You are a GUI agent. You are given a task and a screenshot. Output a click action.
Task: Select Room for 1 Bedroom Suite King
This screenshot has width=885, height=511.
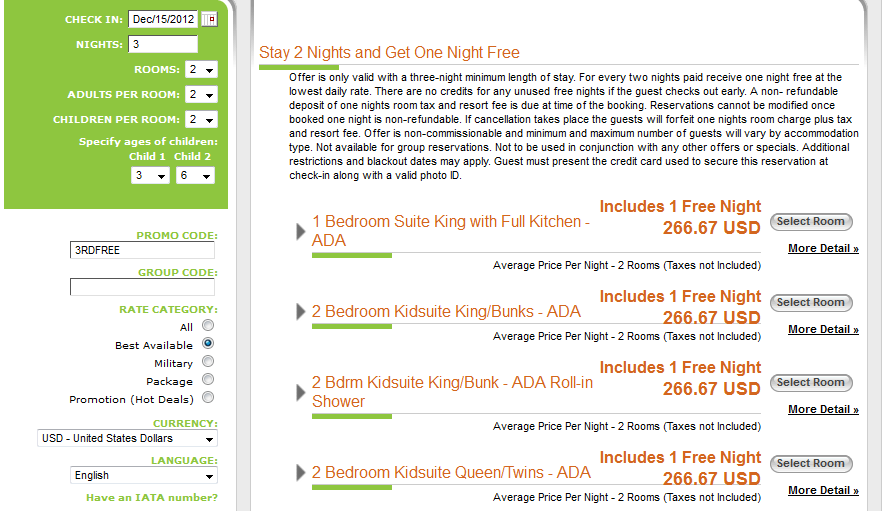click(x=811, y=222)
